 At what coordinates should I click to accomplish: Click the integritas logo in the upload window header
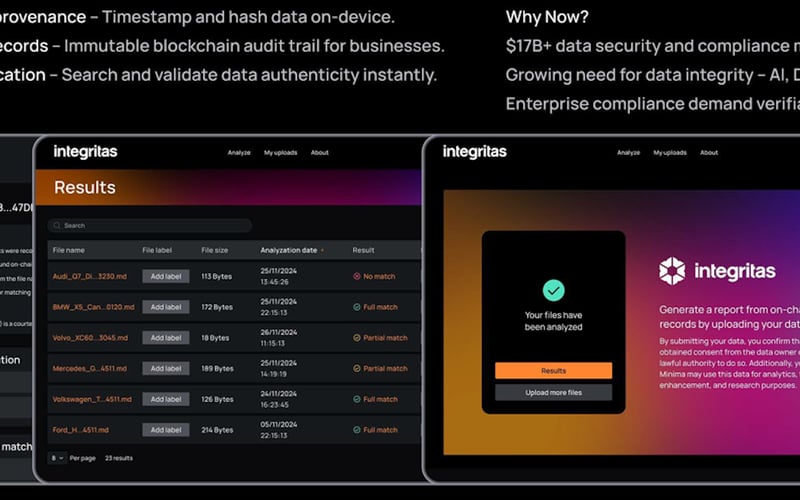pyautogui.click(x=474, y=152)
